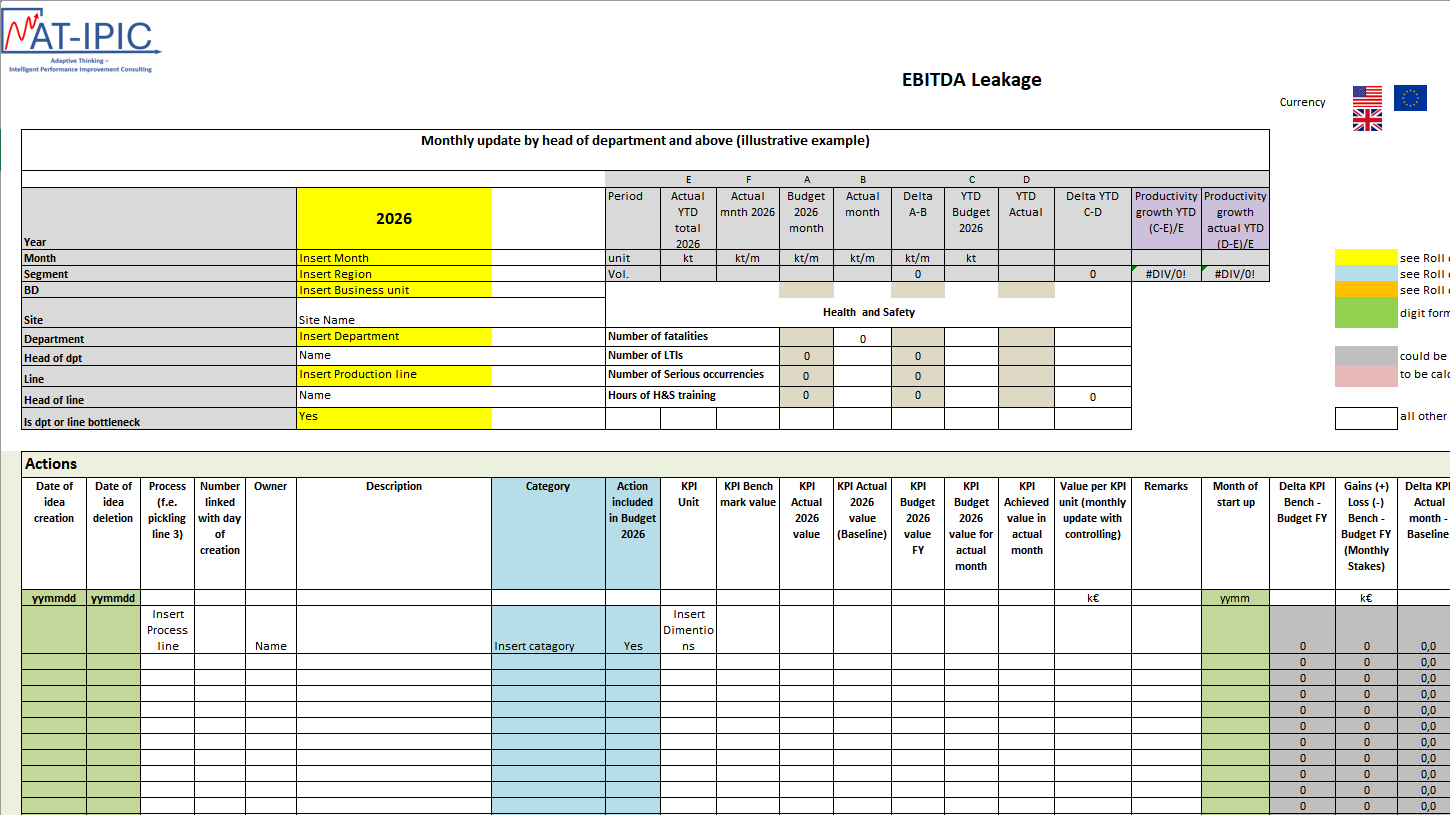Click the 'Description' column header
1450x815 pixels.
[x=394, y=534]
